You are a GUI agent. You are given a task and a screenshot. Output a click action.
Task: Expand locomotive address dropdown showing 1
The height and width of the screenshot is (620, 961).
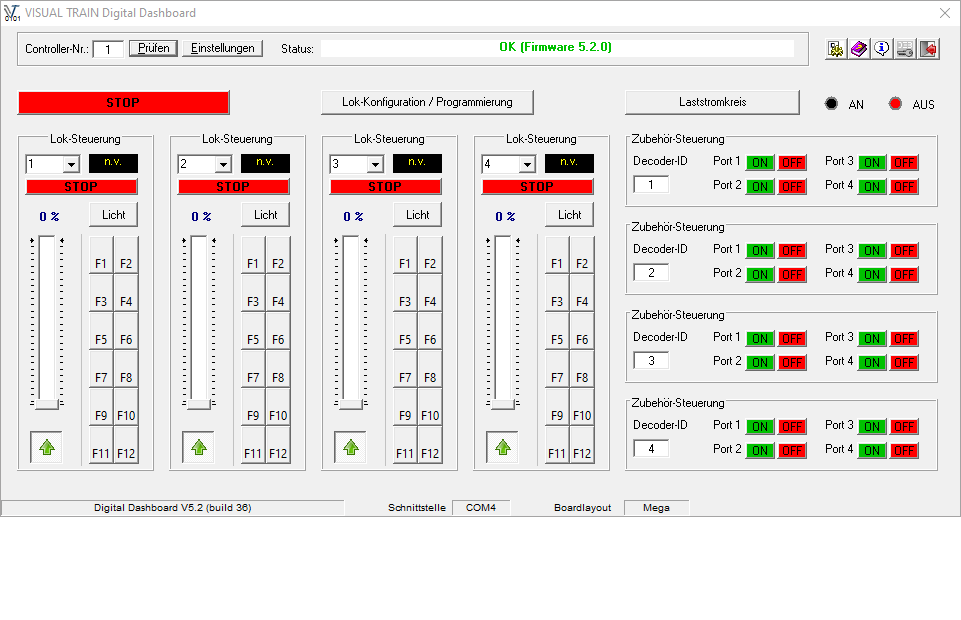70,164
